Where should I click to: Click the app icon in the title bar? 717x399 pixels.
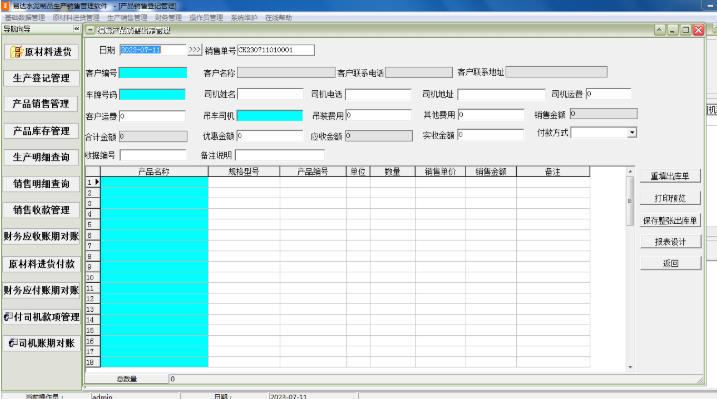[5, 5]
